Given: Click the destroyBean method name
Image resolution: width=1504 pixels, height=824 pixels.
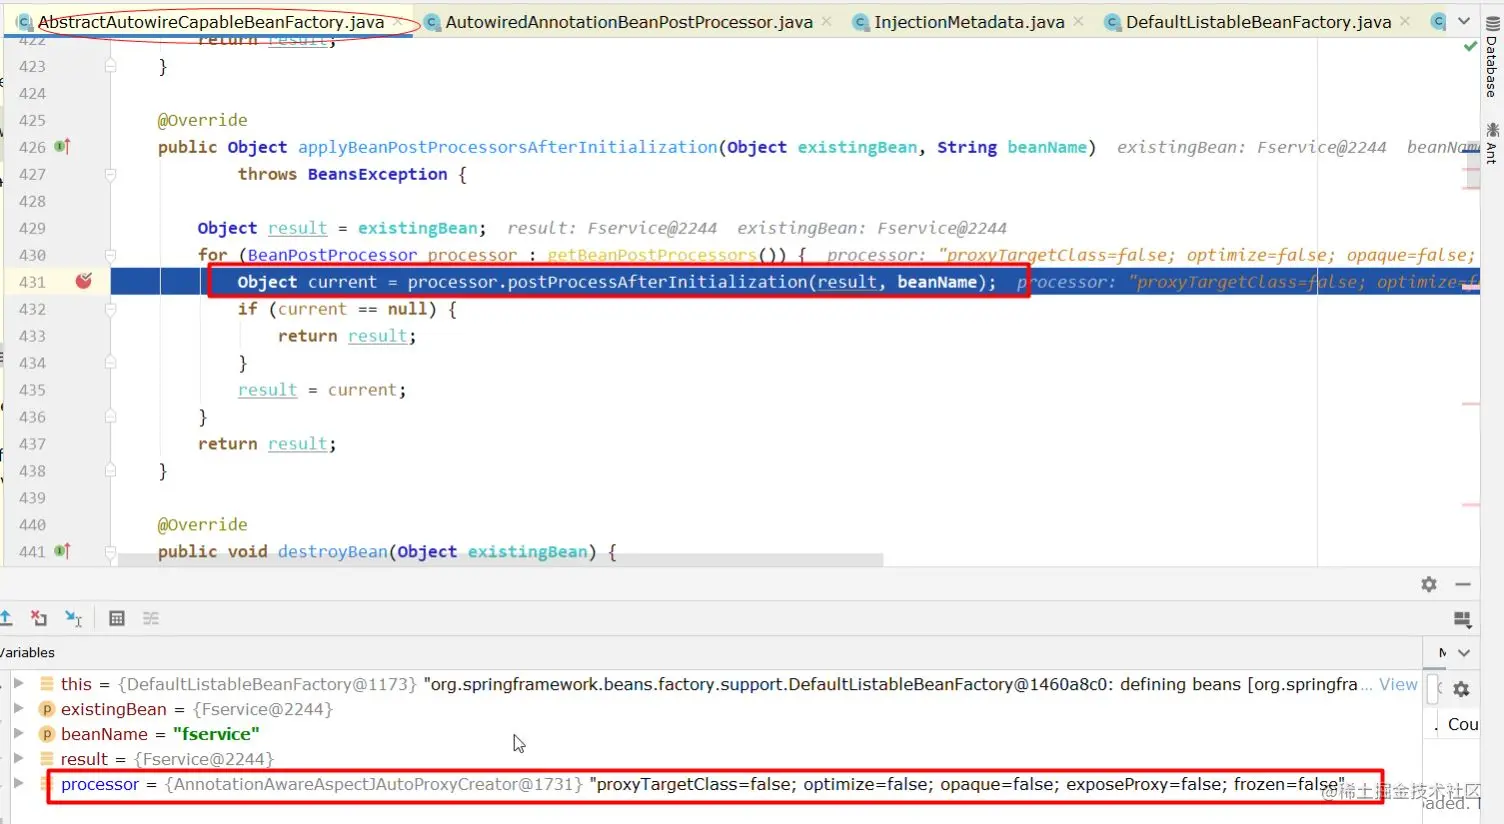Looking at the screenshot, I should point(332,551).
